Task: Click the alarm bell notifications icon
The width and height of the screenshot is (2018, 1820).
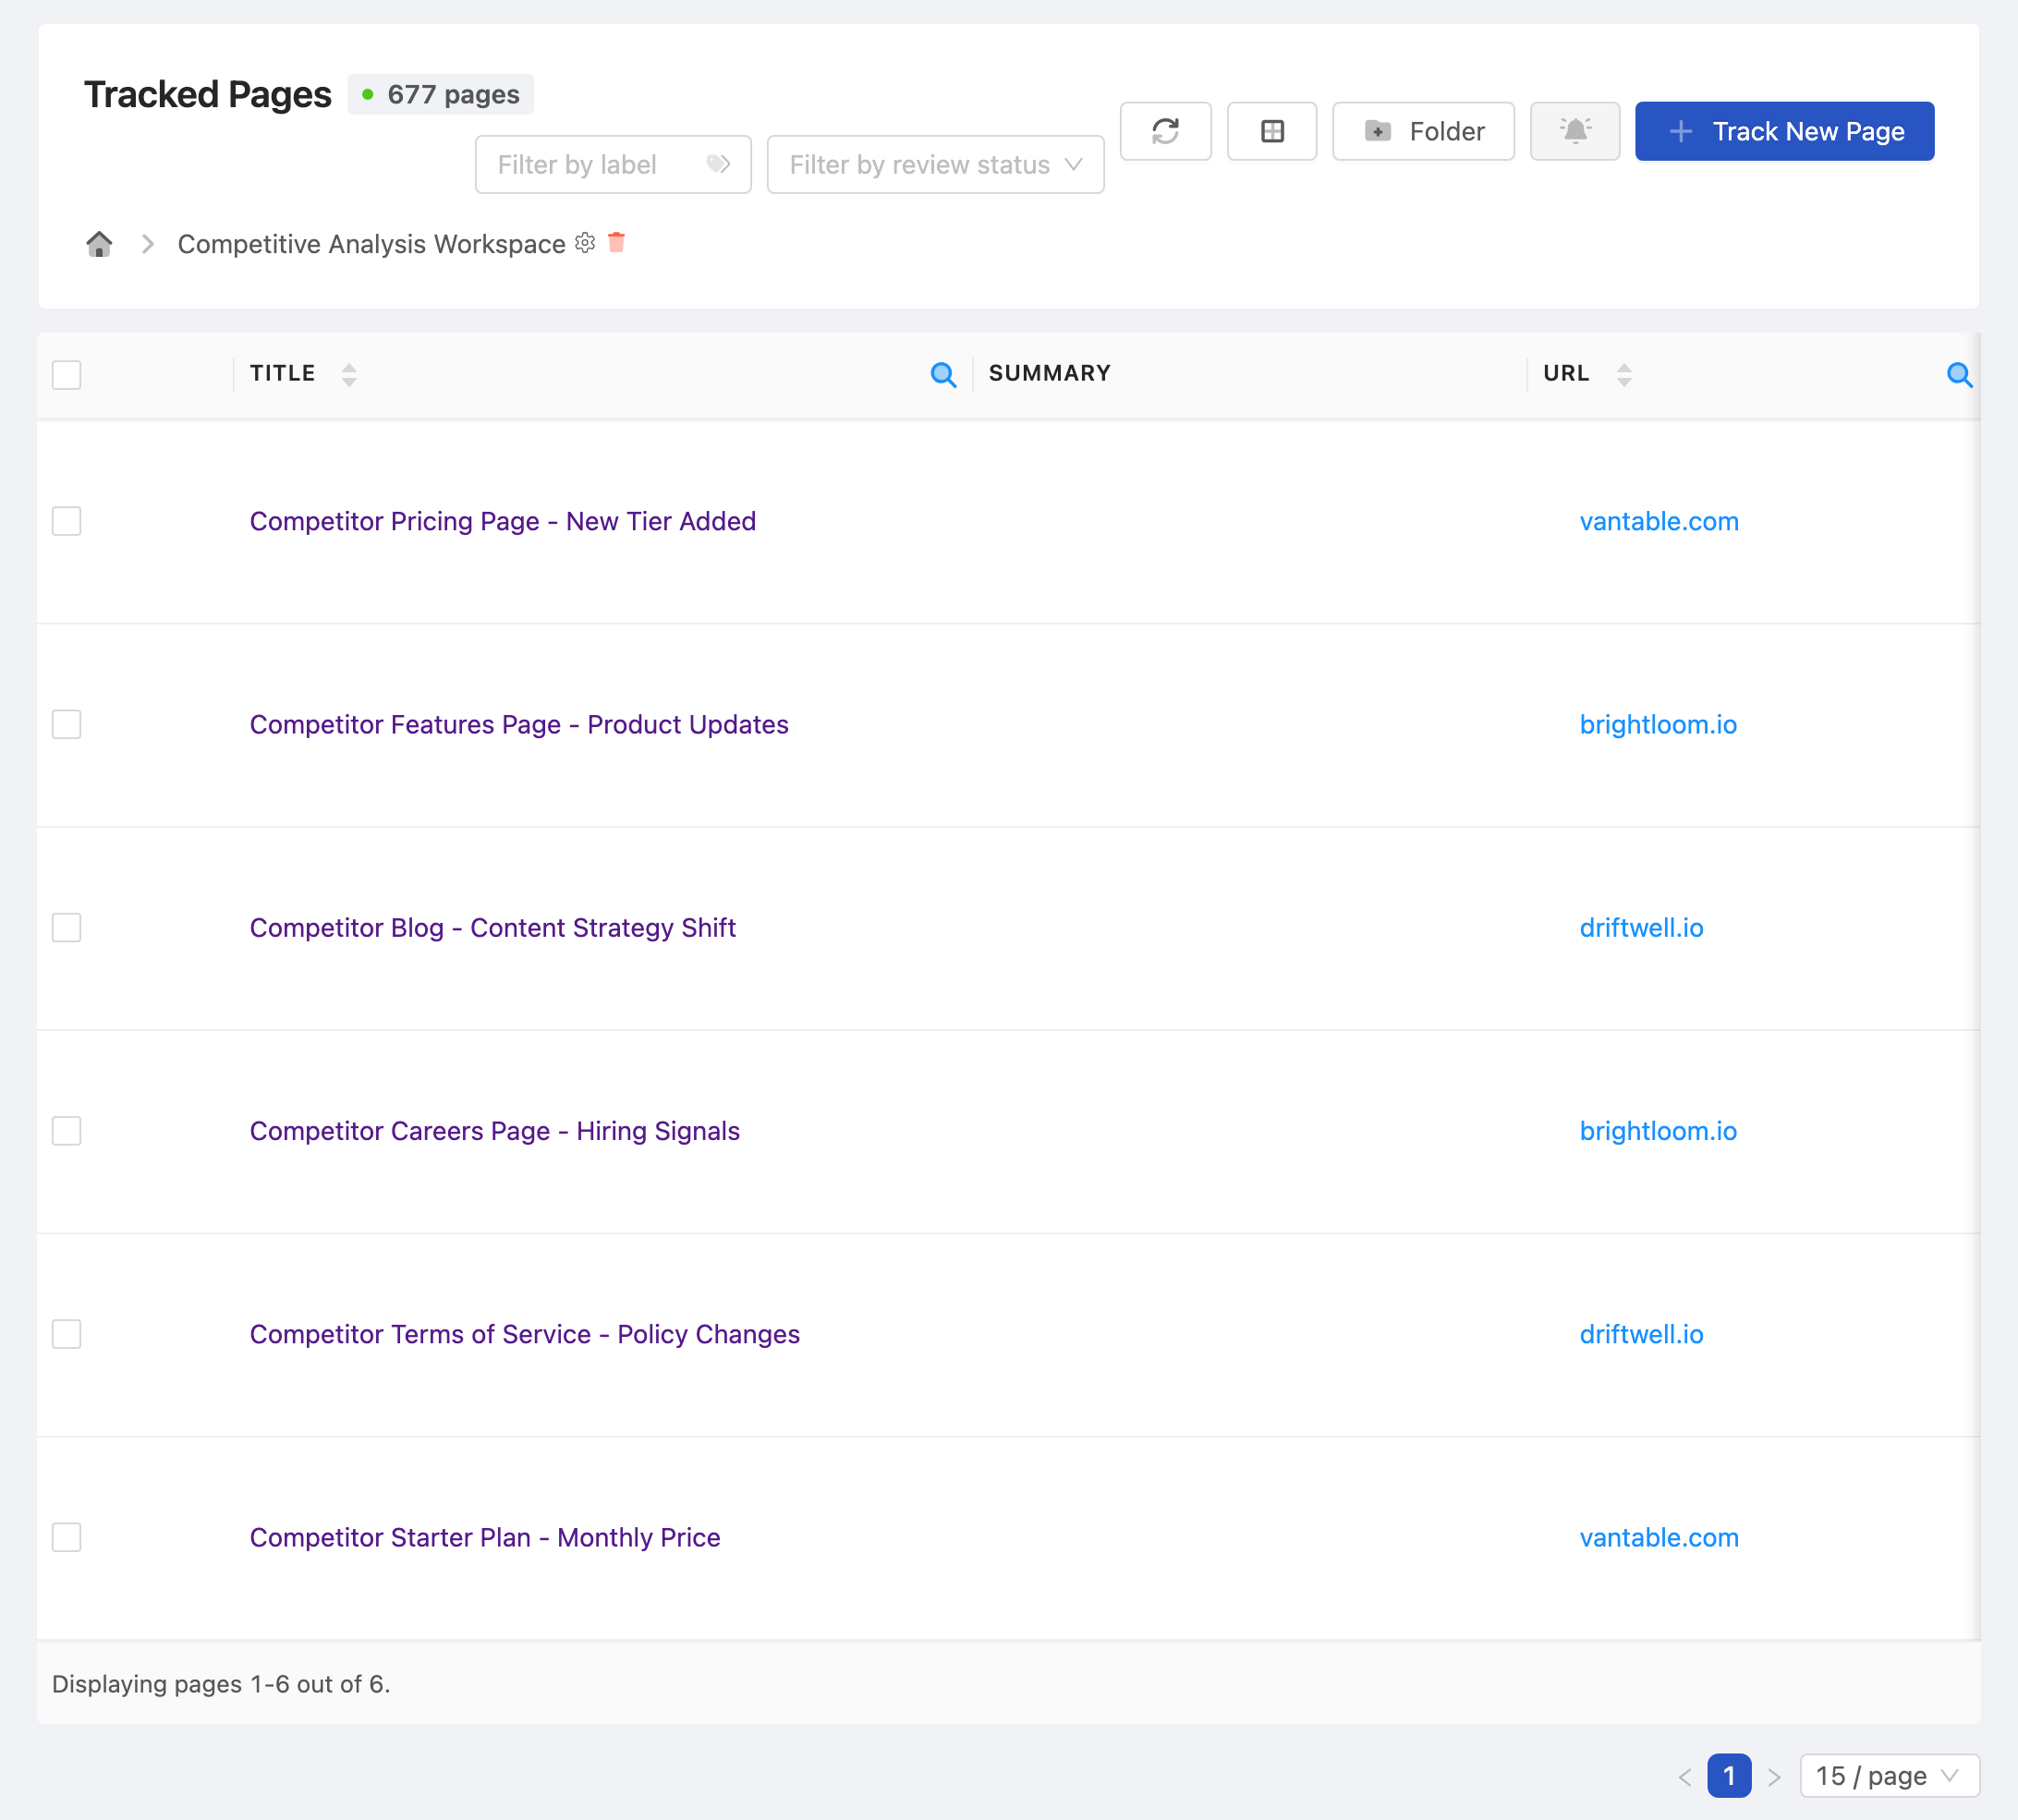Action: [x=1574, y=131]
